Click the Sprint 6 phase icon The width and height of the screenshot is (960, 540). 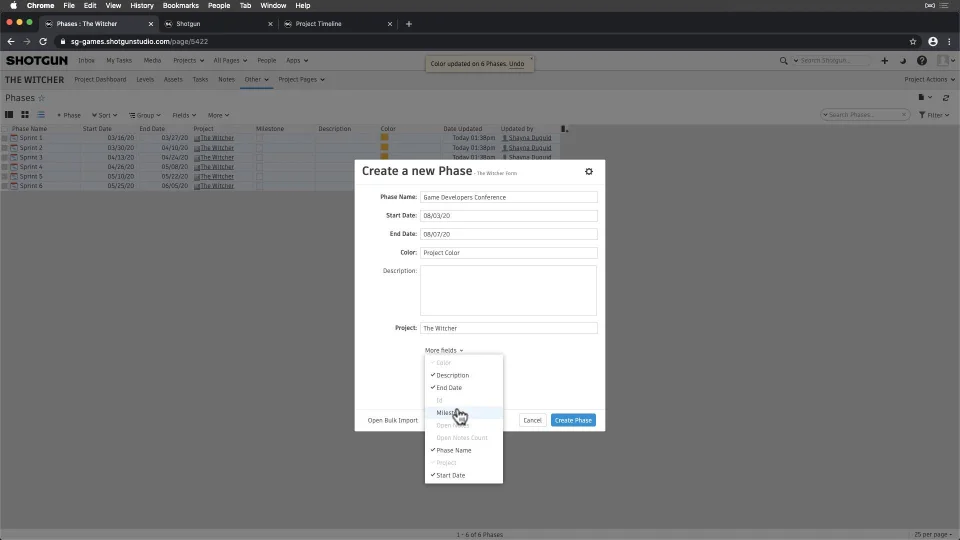14,186
